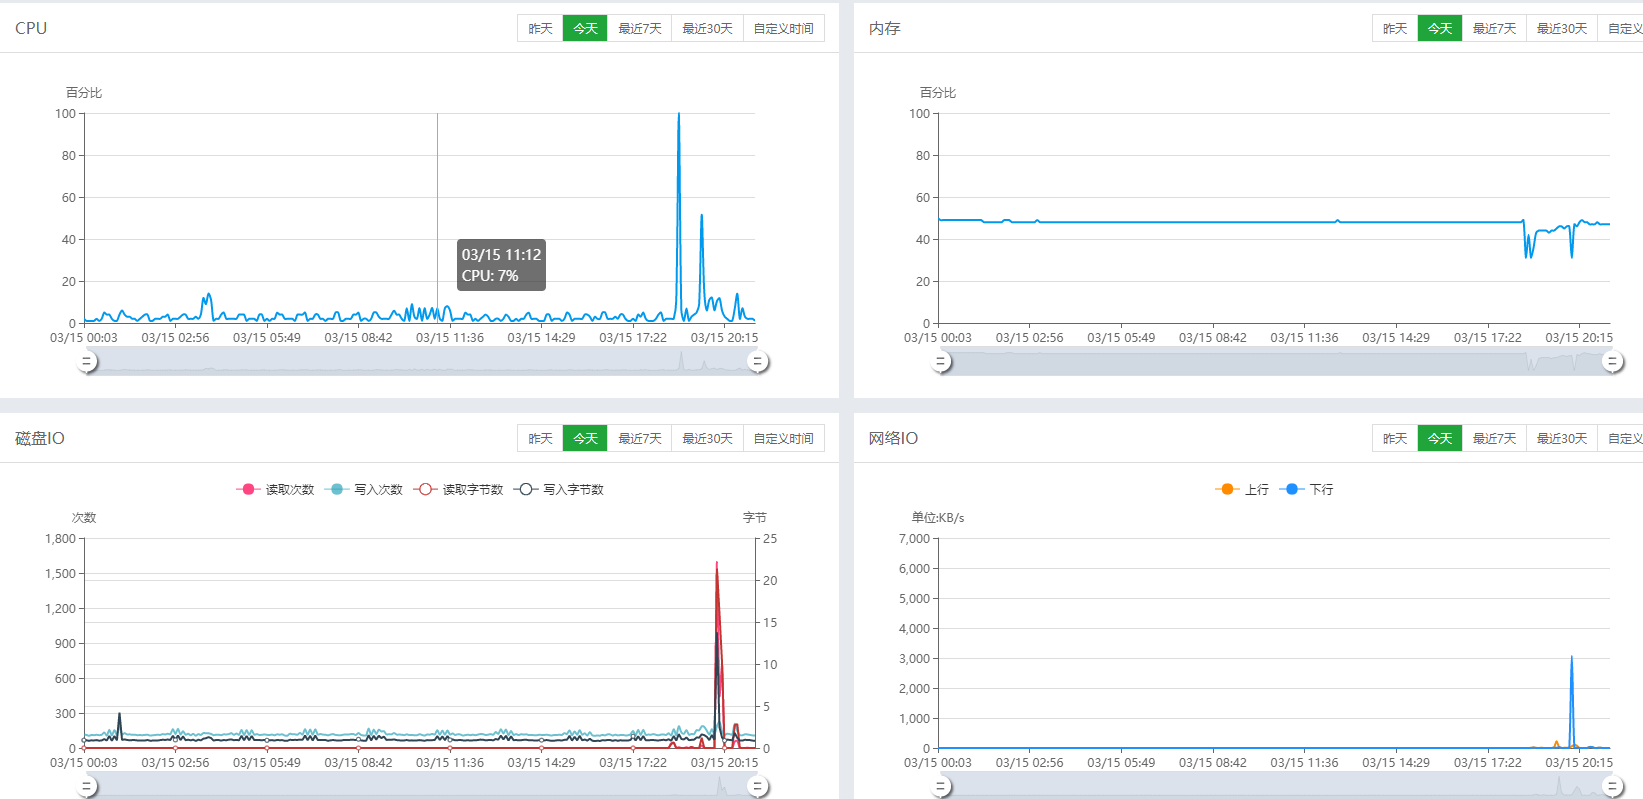
Task: Select 今天 in the 内存 panel
Action: [x=1439, y=29]
